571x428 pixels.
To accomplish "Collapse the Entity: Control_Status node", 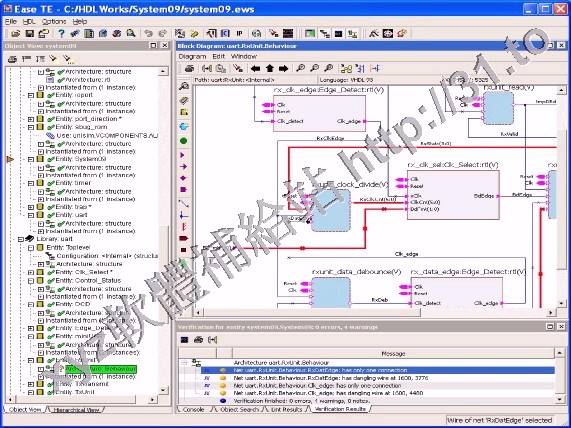I will (x=31, y=280).
